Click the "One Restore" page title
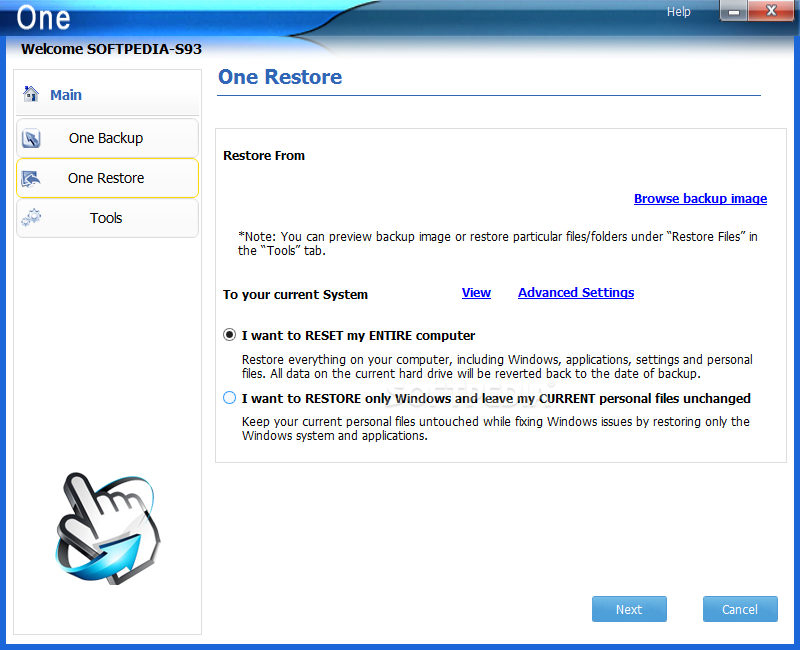Viewport: 800px width, 650px height. click(x=280, y=77)
